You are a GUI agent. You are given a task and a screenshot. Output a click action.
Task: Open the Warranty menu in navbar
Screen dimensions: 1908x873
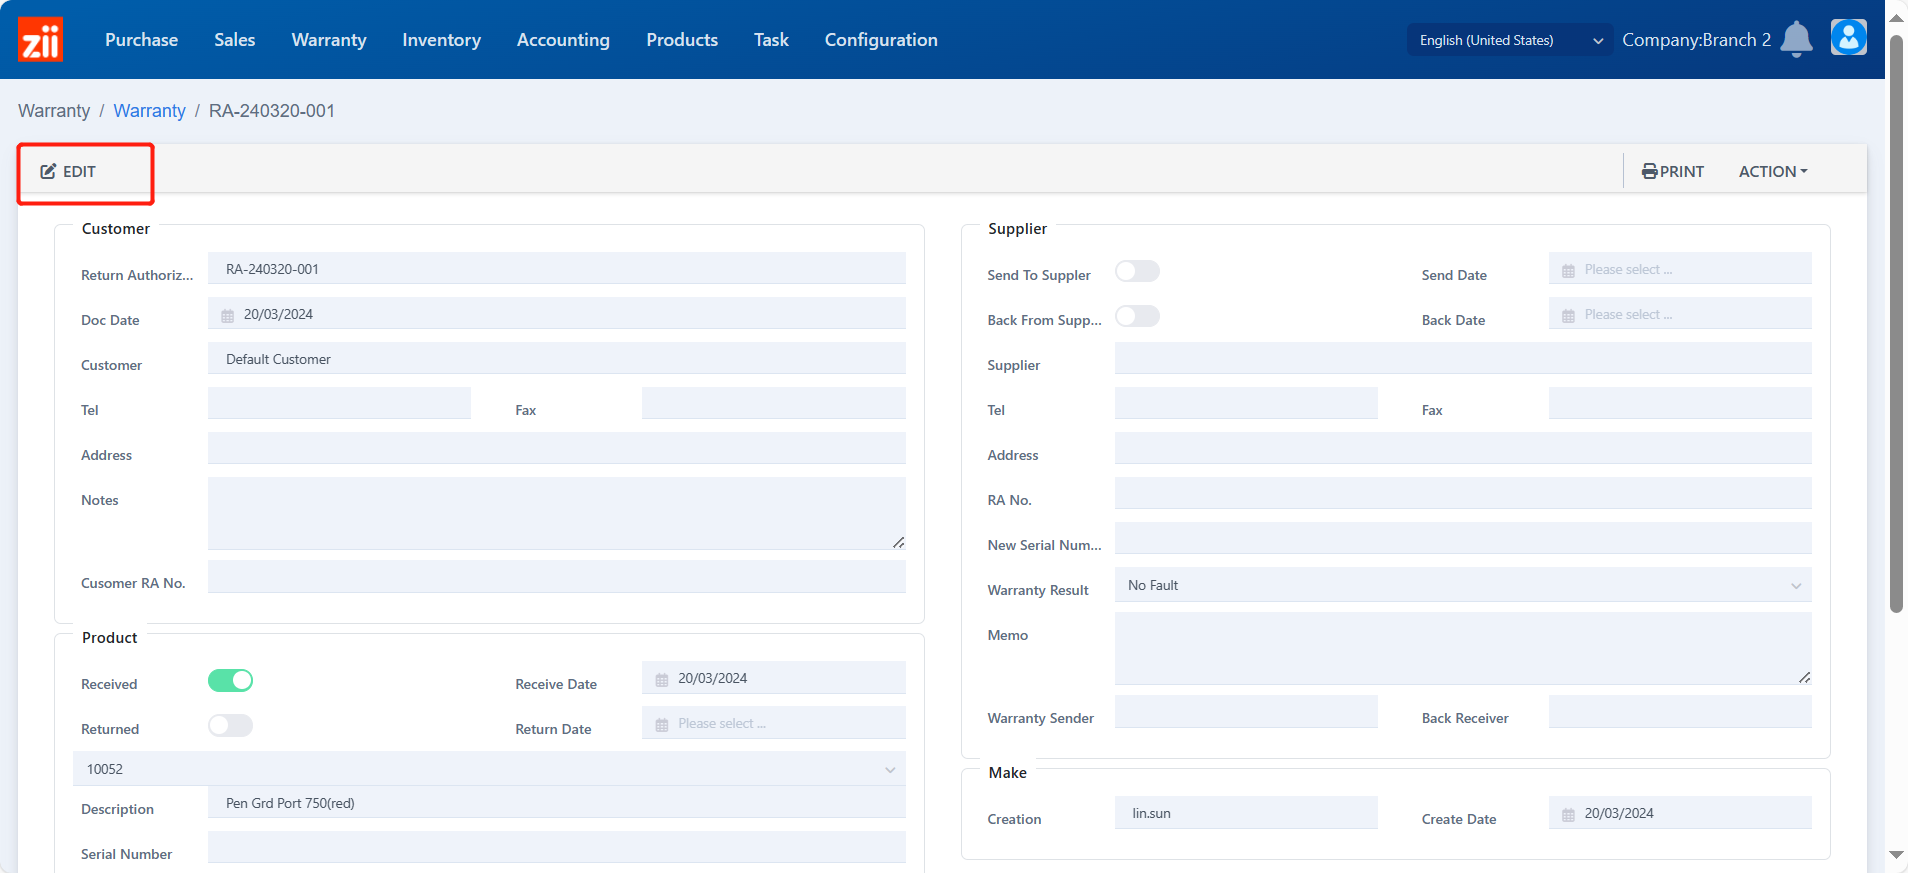coord(328,39)
